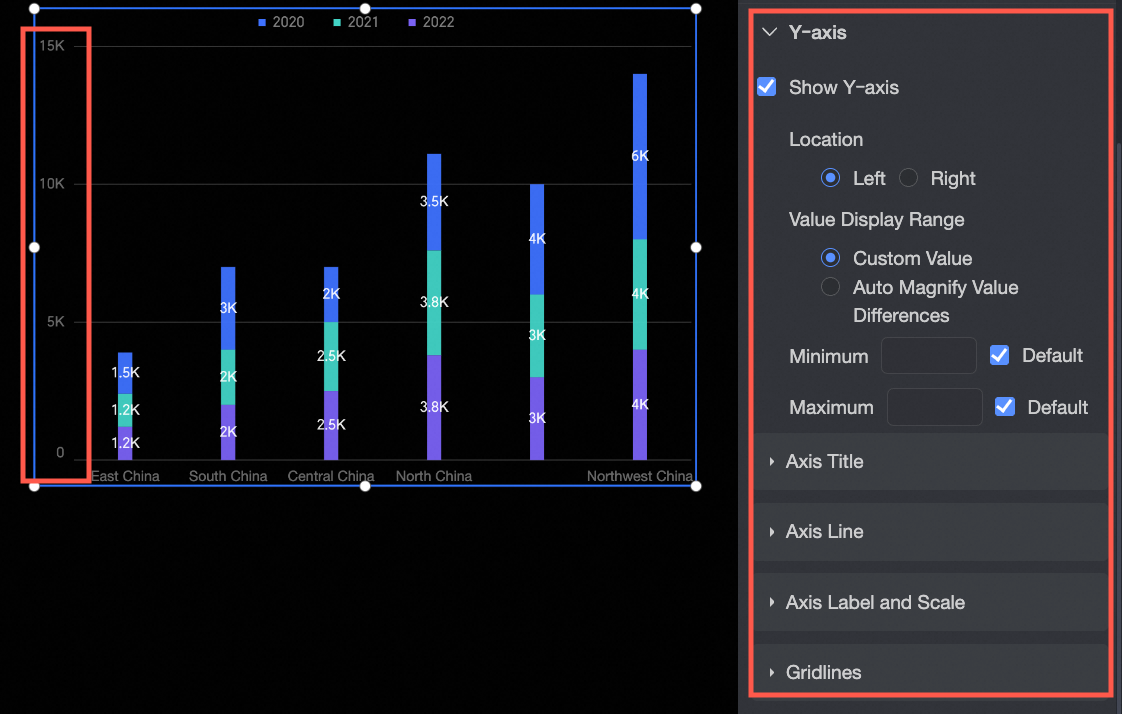The image size is (1122, 714).
Task: Click the 6K segment of Northwest China bar
Action: click(x=640, y=156)
